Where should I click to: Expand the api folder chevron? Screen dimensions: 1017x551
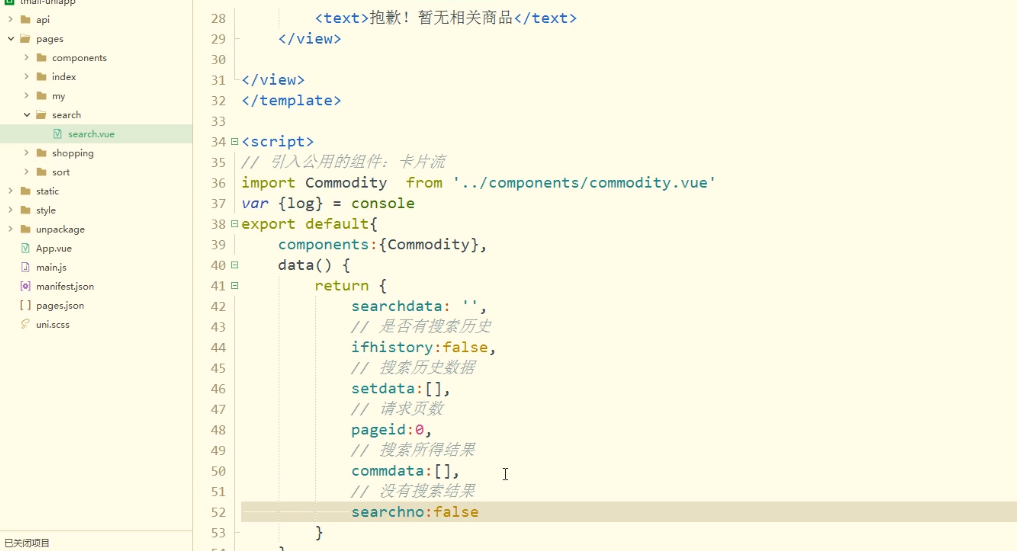10,19
